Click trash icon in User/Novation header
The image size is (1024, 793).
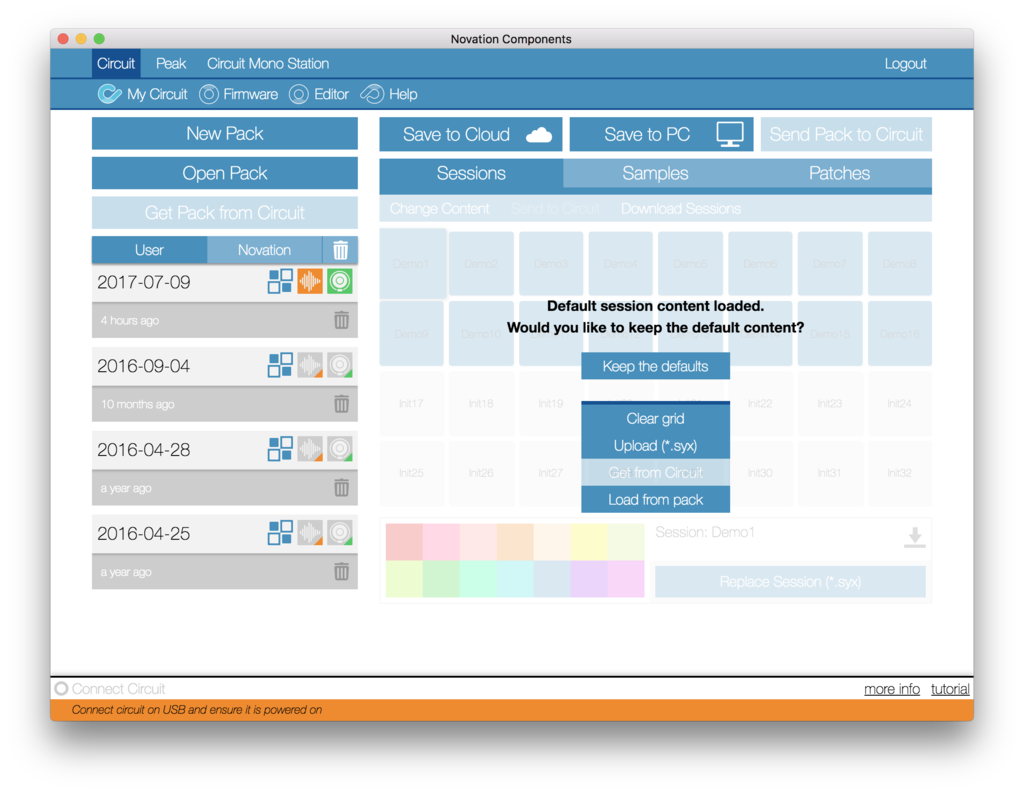[x=340, y=250]
